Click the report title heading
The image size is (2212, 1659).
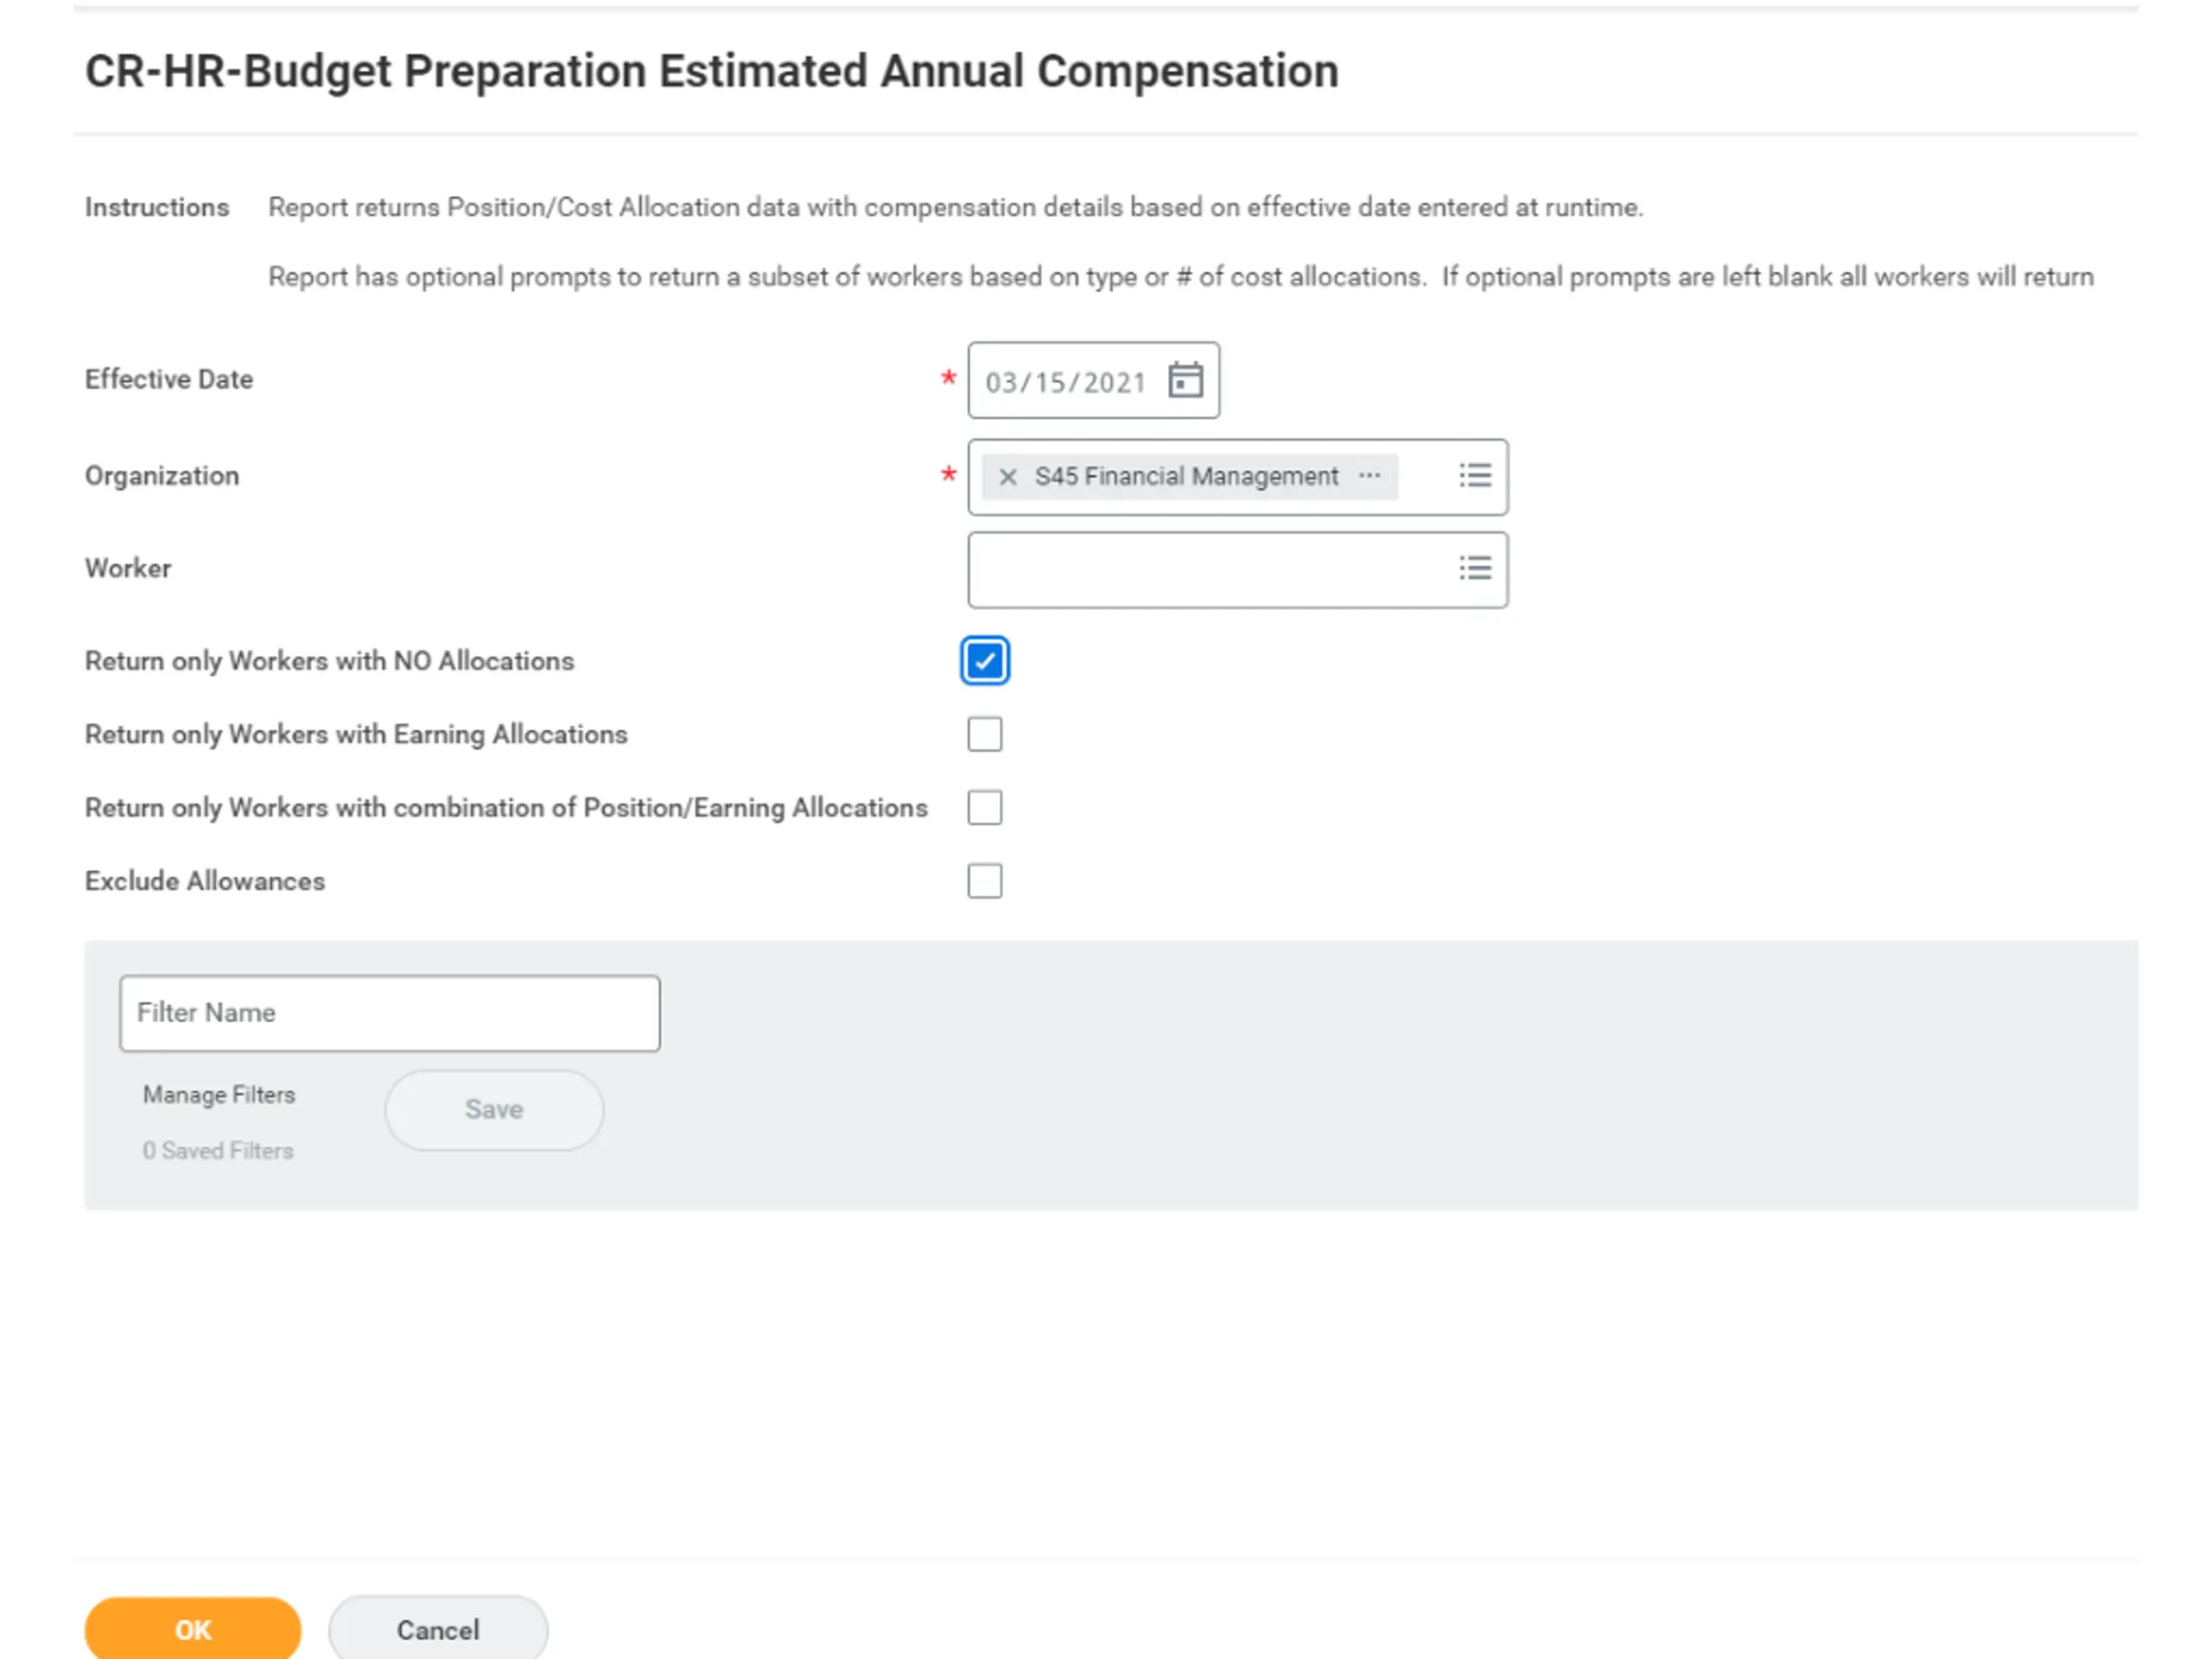click(711, 72)
